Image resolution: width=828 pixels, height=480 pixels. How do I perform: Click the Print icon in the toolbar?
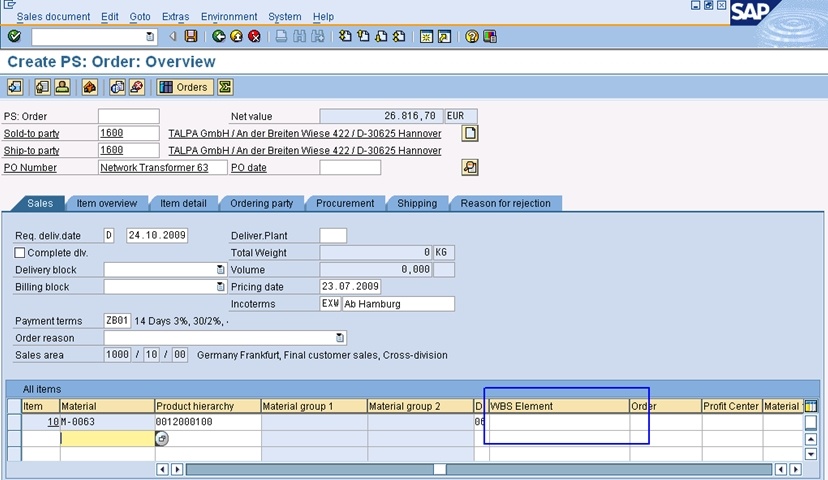click(x=283, y=37)
